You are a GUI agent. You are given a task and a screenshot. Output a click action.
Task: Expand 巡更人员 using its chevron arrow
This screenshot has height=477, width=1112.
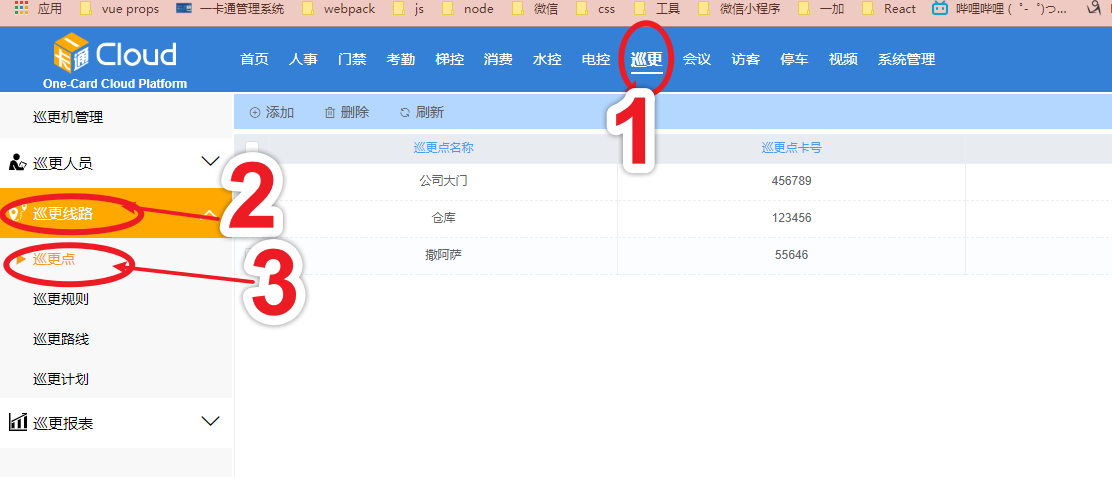(210, 161)
